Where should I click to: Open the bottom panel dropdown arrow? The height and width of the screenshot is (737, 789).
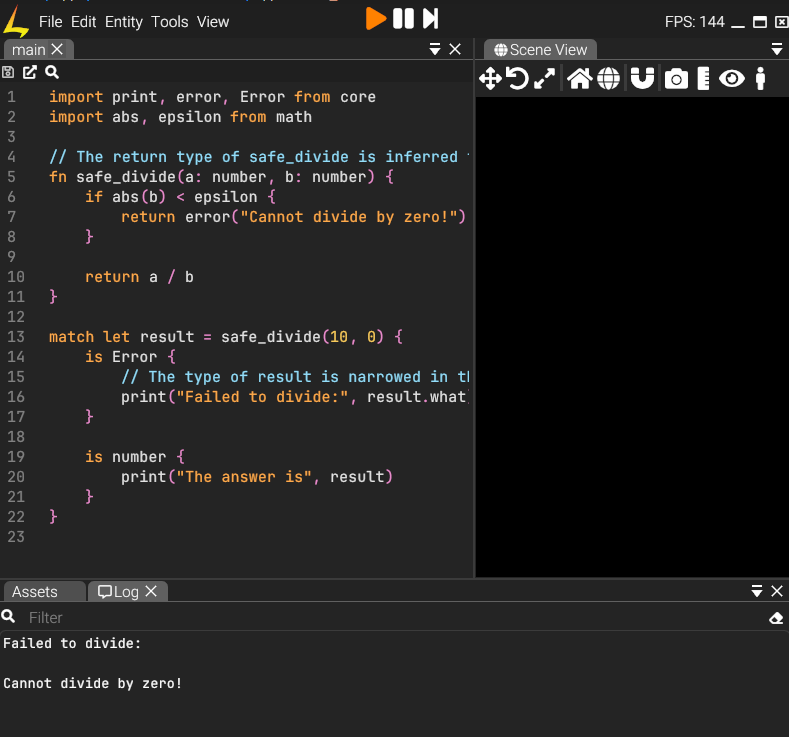[x=757, y=591]
